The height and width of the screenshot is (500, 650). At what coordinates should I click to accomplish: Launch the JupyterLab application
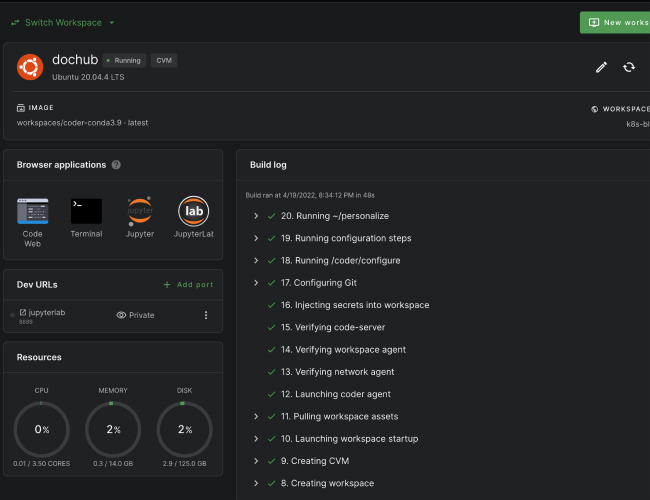point(194,211)
